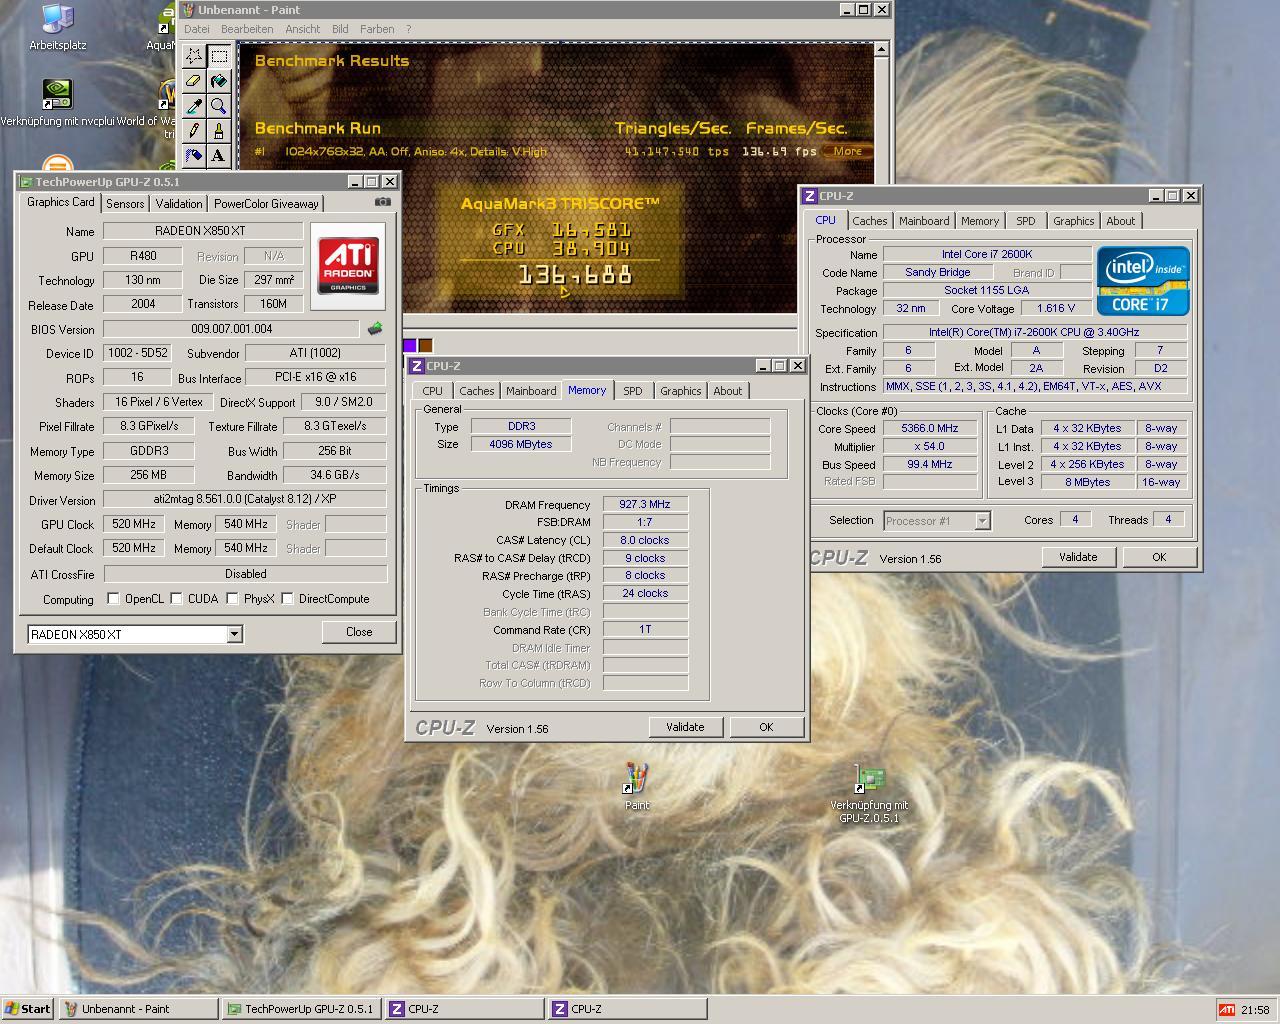Switch to Mainboard tab in right CPU-Z window
The height and width of the screenshot is (1024, 1280).
click(x=924, y=221)
